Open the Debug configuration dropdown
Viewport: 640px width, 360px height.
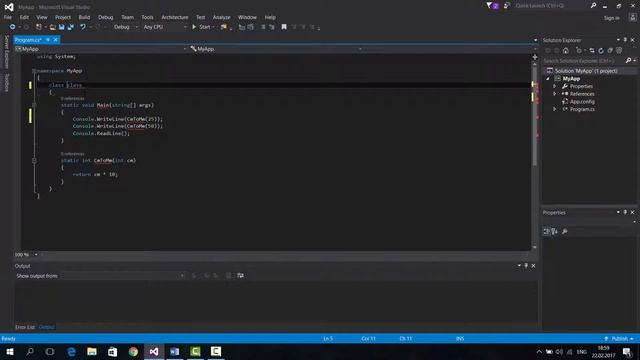pos(125,27)
